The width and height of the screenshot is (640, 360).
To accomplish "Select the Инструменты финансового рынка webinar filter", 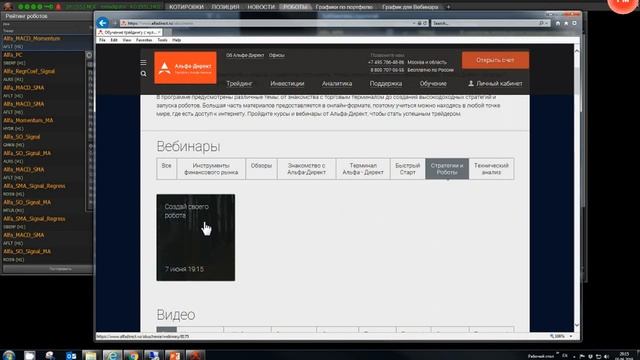I will [x=211, y=169].
